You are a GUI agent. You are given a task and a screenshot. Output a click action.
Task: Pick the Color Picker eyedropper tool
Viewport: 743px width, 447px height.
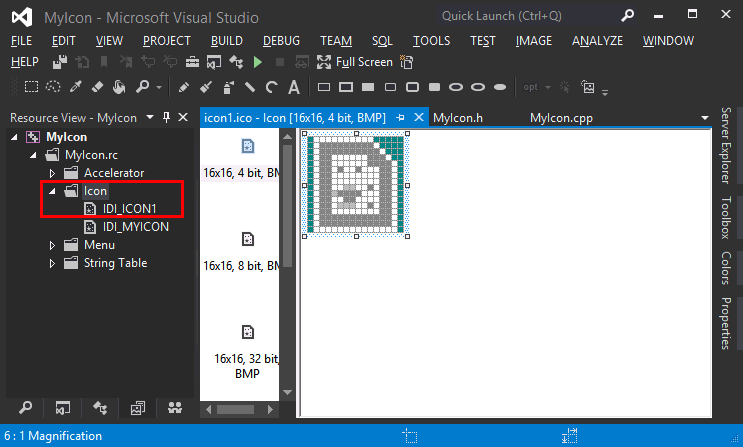coord(76,87)
